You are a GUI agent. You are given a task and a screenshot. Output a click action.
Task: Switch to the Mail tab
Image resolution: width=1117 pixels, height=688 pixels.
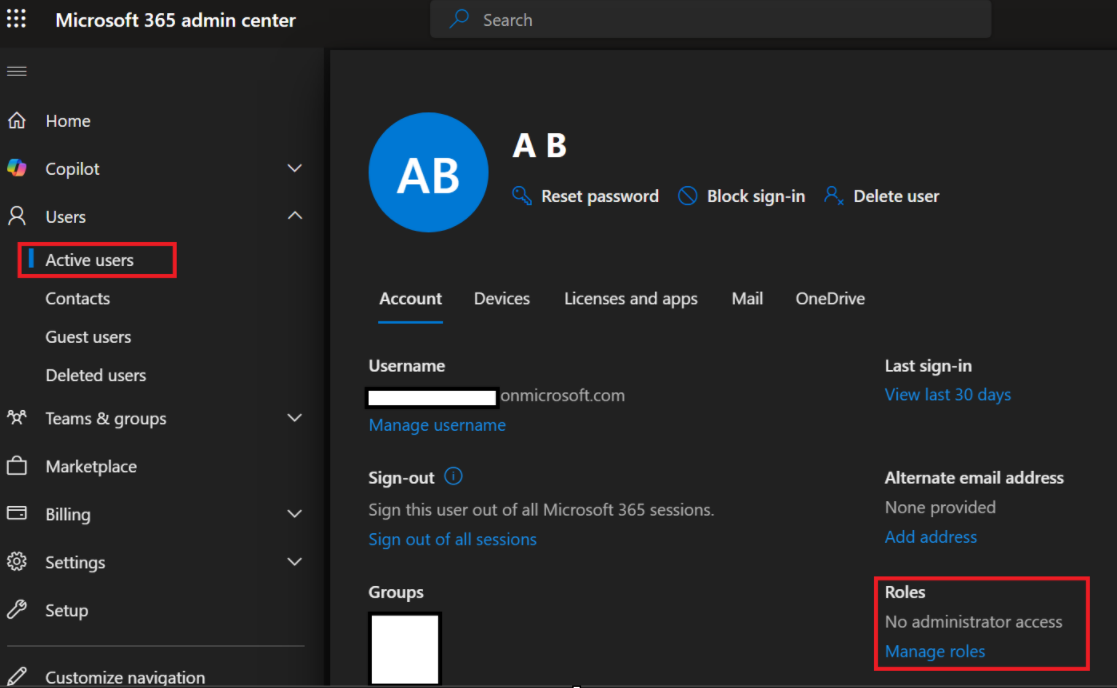[747, 298]
